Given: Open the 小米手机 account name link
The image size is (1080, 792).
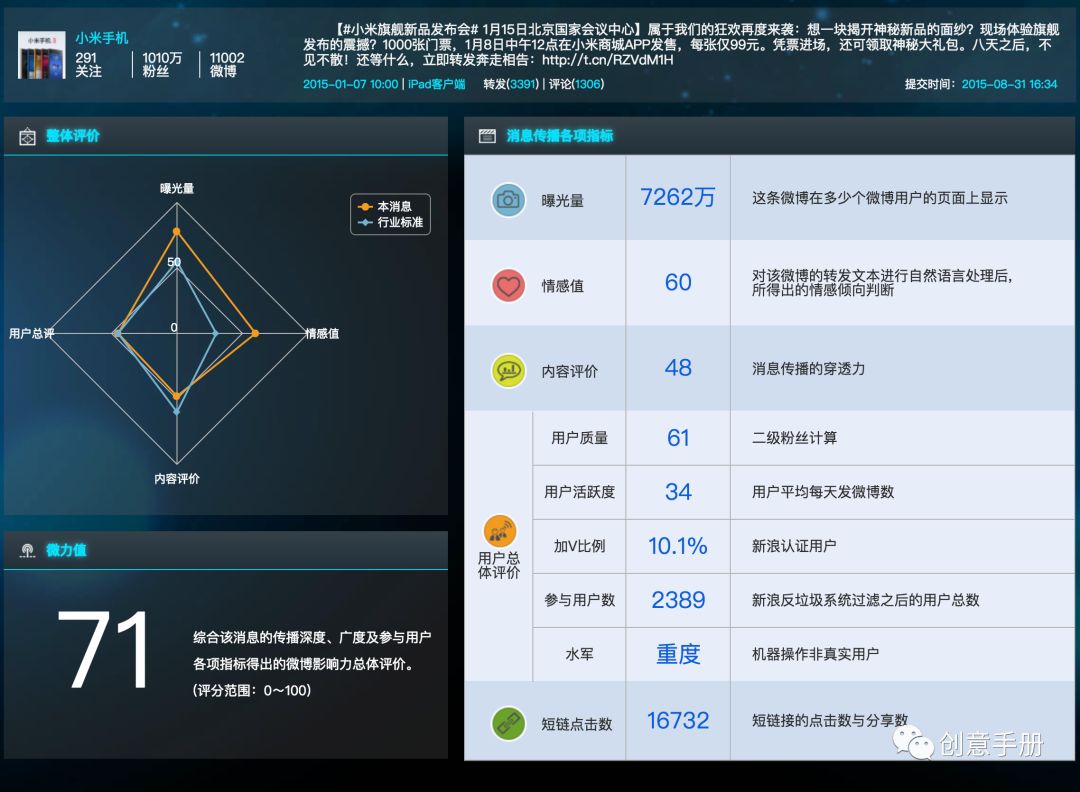Looking at the screenshot, I should [x=102, y=38].
